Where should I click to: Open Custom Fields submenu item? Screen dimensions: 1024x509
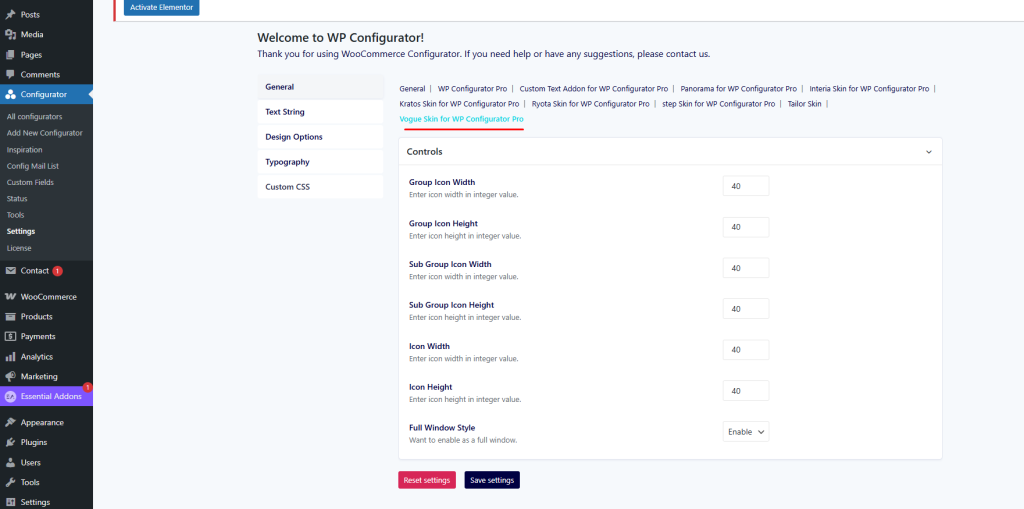(x=30, y=182)
